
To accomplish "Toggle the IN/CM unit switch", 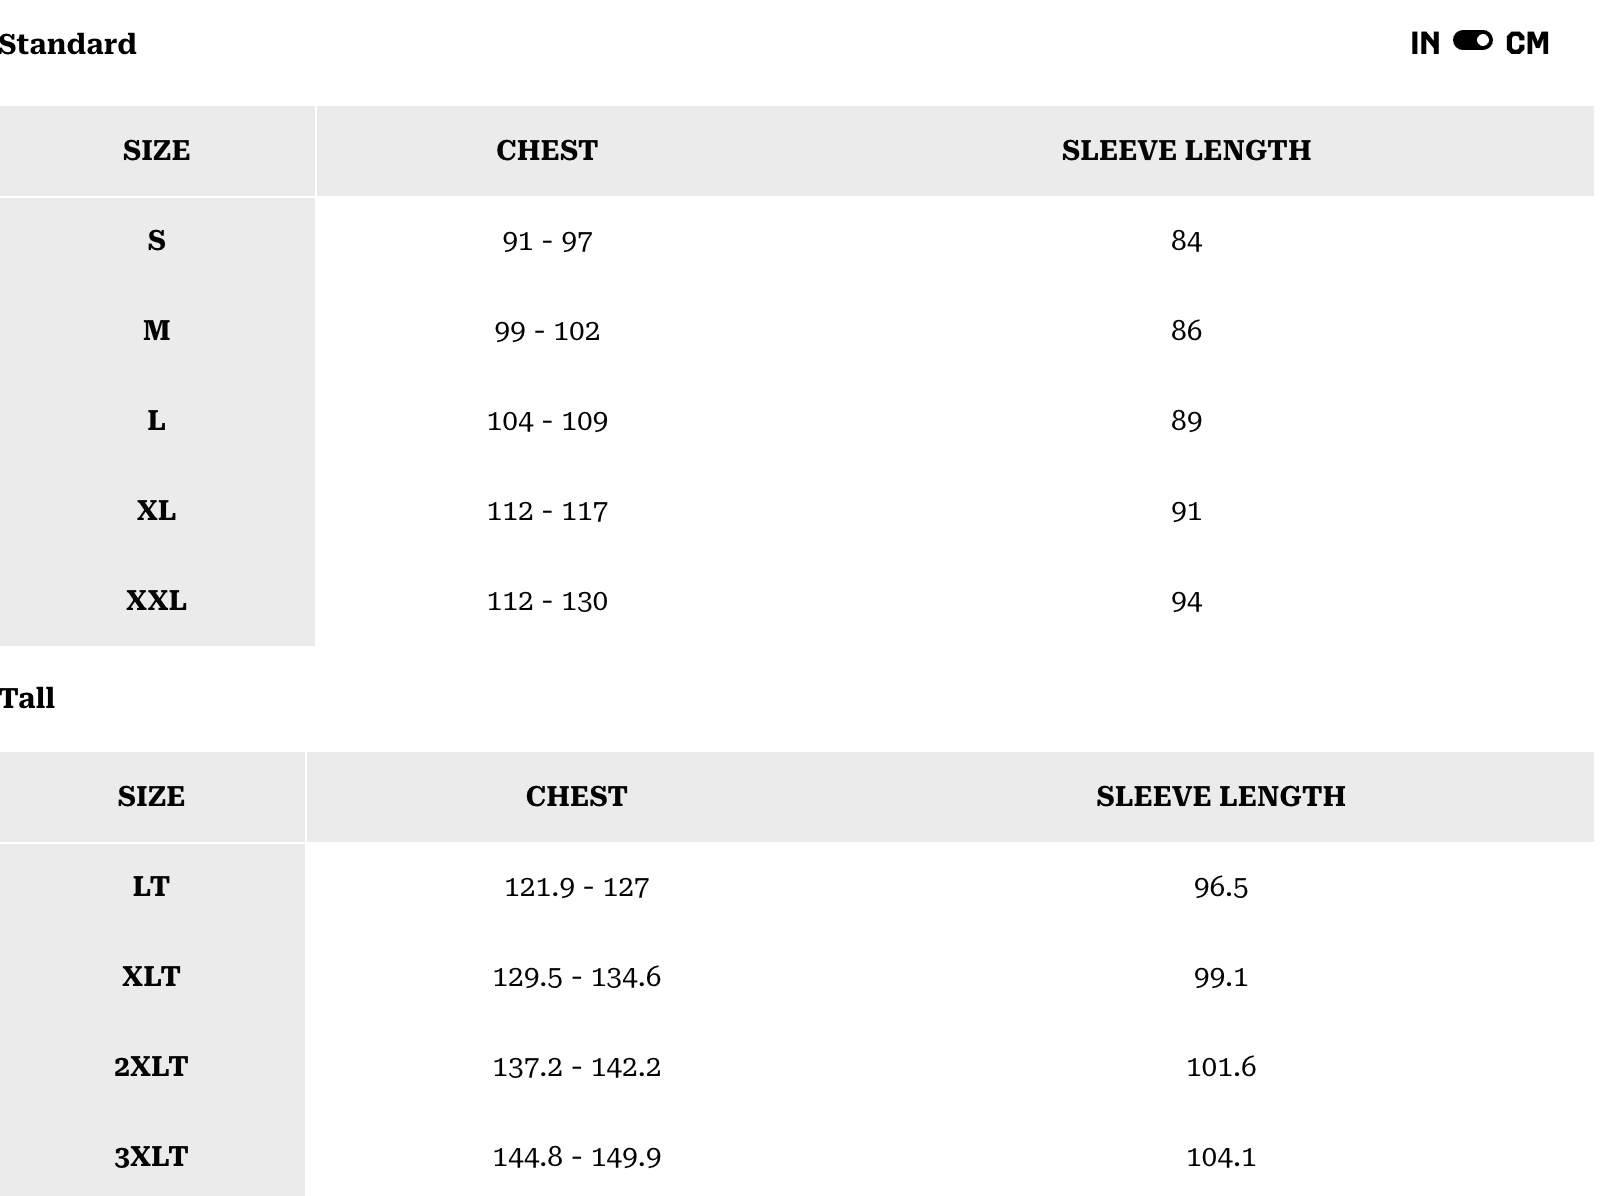I will point(1472,41).
